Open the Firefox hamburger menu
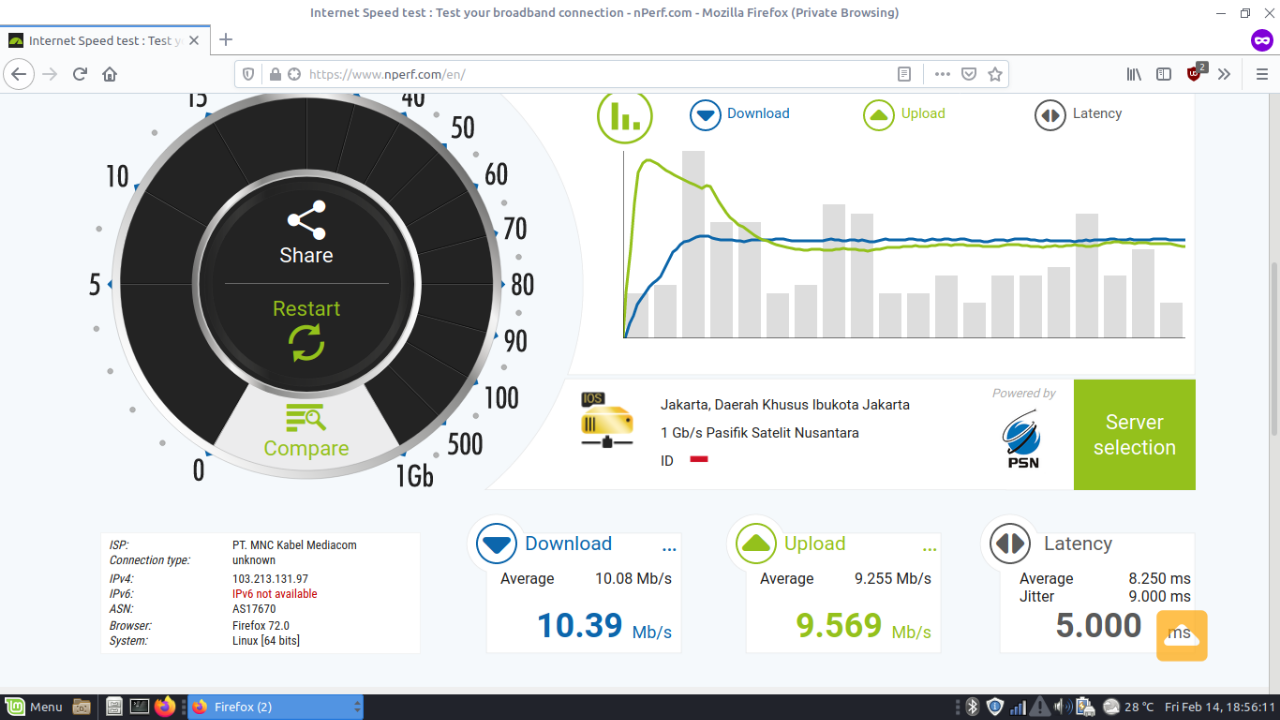This screenshot has height=720, width=1280. [x=1262, y=74]
